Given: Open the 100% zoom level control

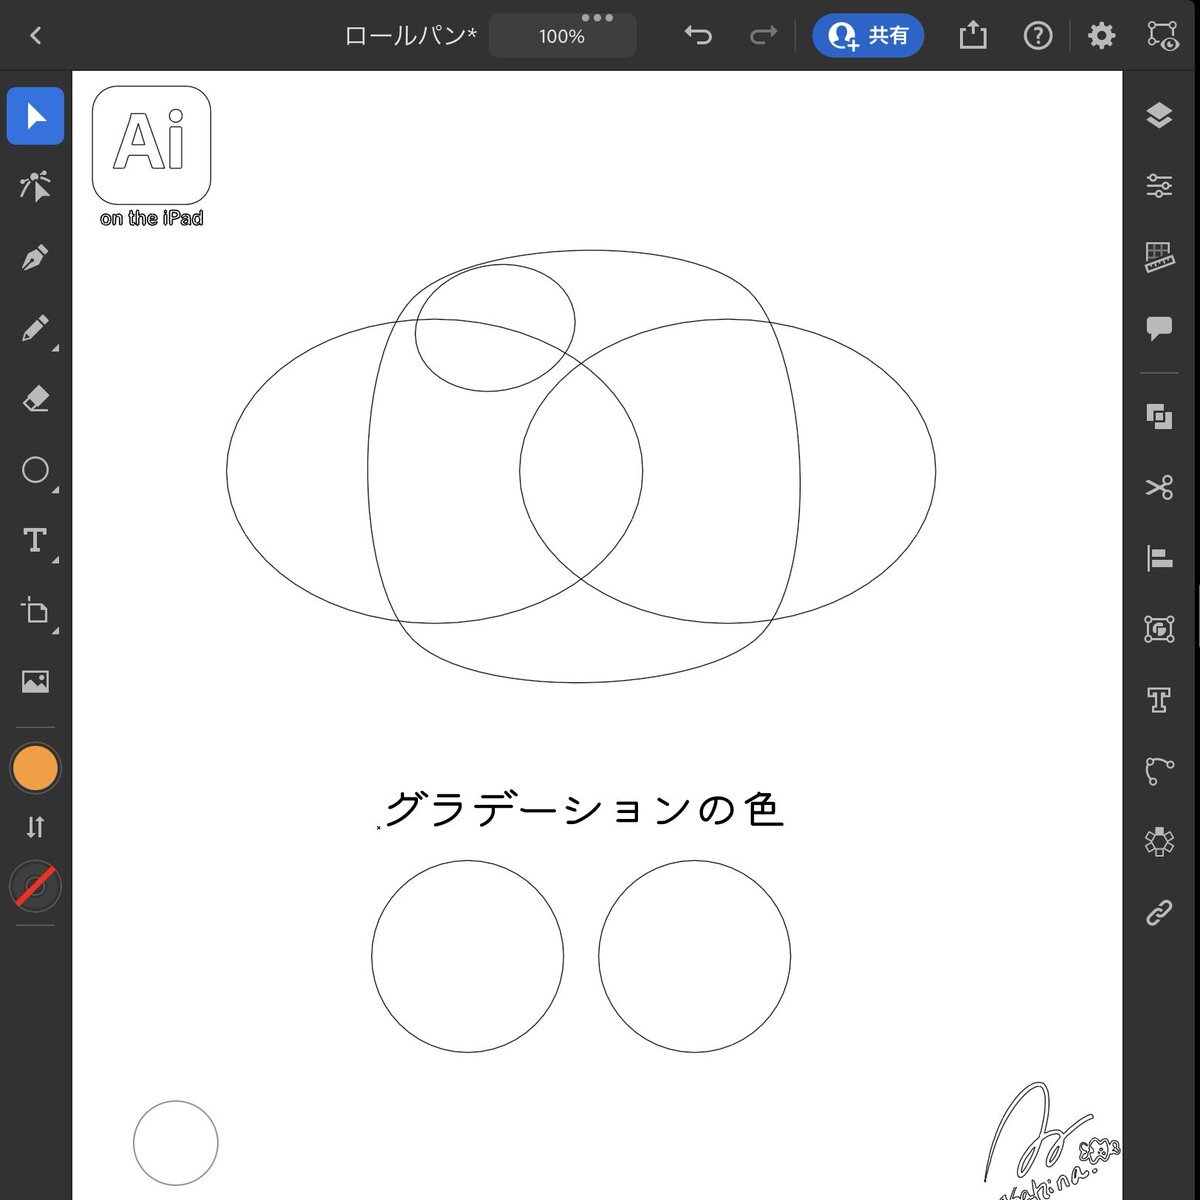Looking at the screenshot, I should coord(562,37).
